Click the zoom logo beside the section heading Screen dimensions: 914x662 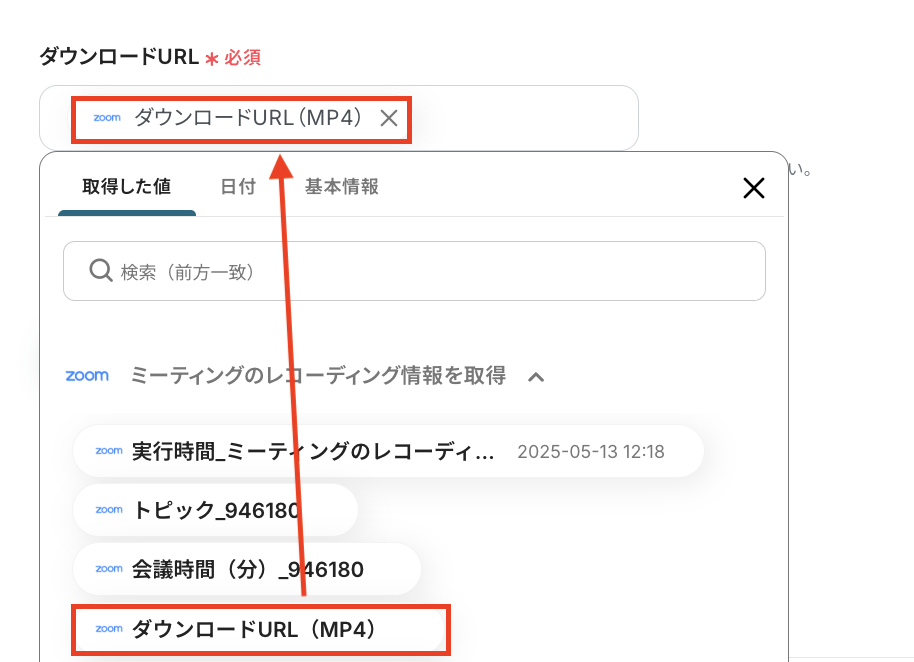pos(87,376)
